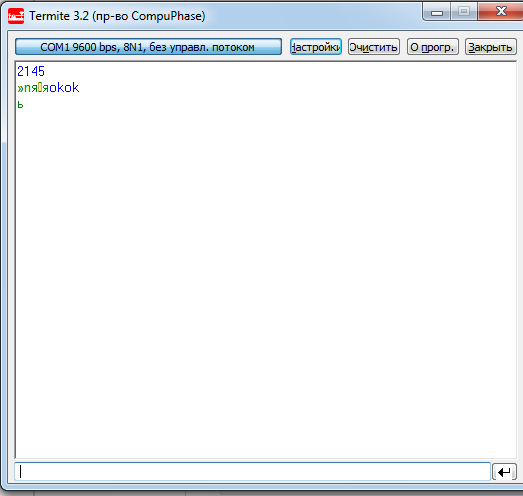Click the blue okok text in output
This screenshot has height=496, width=523.
64,88
